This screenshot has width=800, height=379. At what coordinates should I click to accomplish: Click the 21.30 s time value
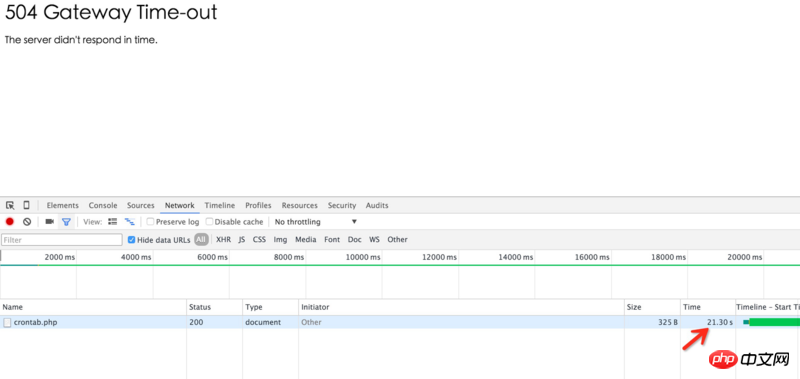(x=719, y=322)
